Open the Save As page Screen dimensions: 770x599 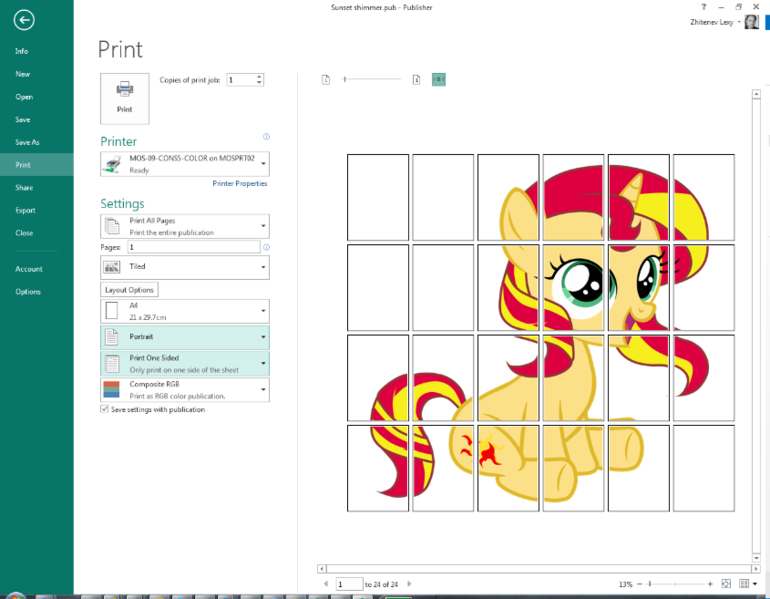pyautogui.click(x=27, y=142)
